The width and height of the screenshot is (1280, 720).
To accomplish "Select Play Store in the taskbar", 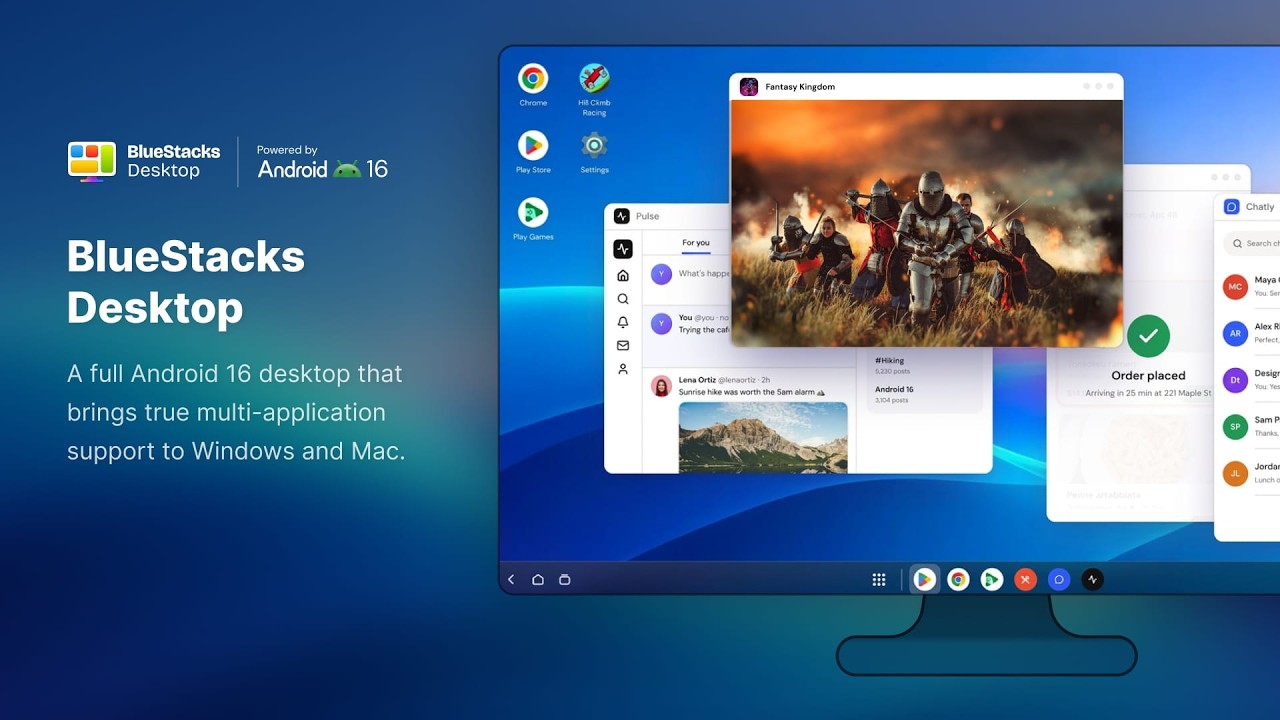I will click(924, 579).
